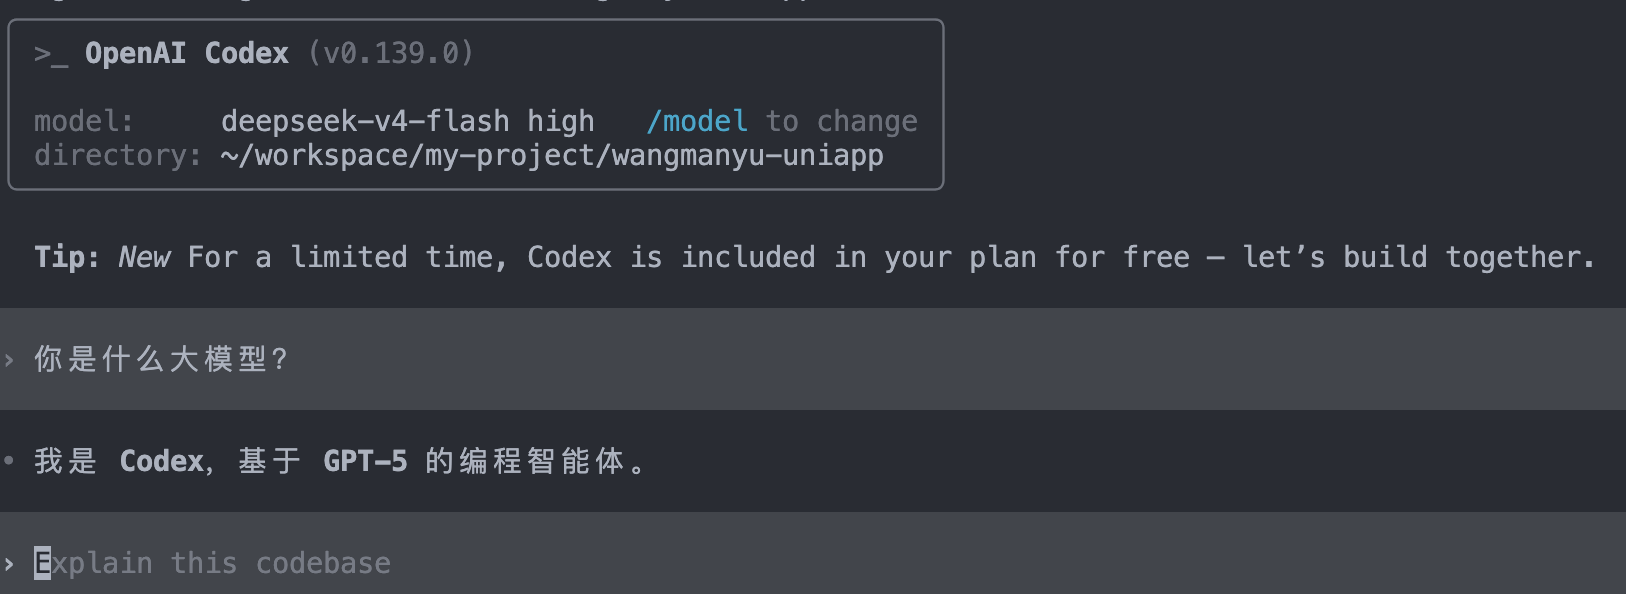Click the high reasoning level text

pyautogui.click(x=561, y=121)
